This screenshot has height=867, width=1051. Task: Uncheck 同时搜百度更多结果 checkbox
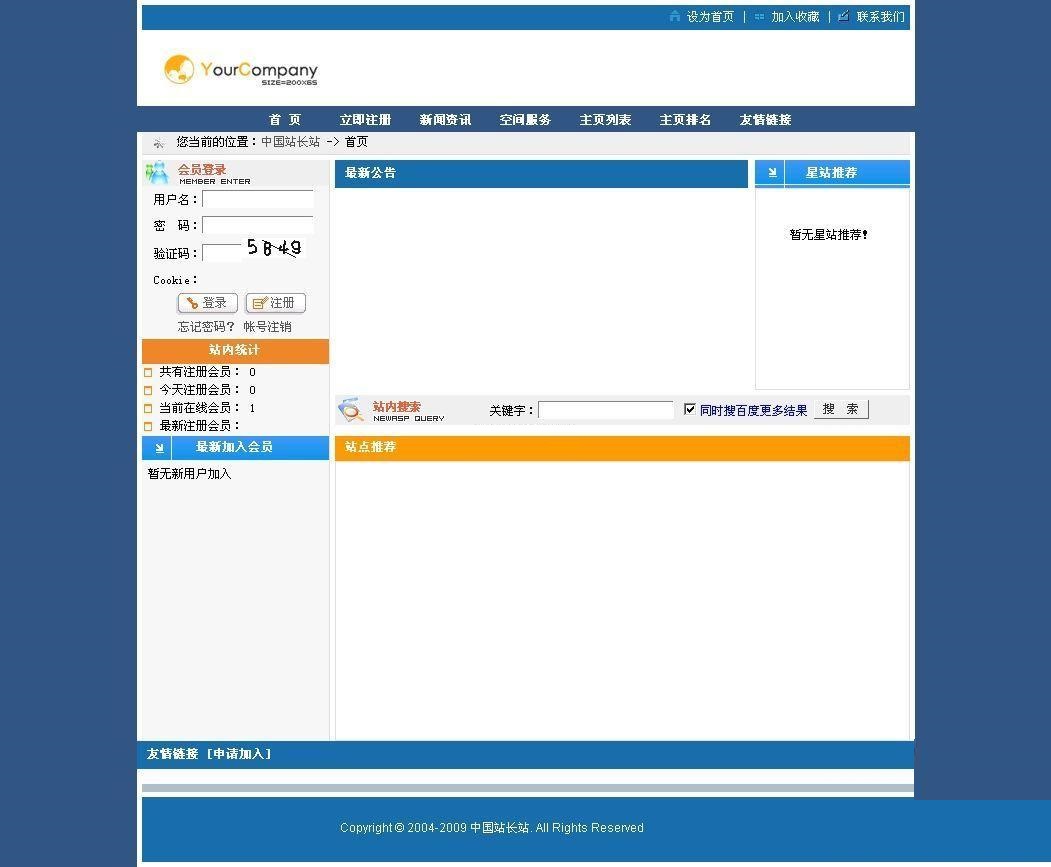click(690, 409)
